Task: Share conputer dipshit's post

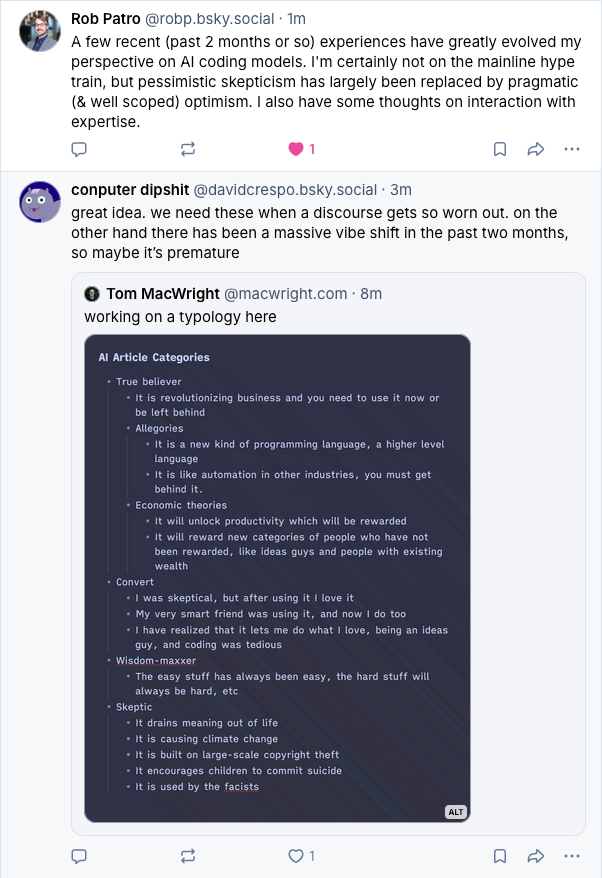Action: tap(535, 856)
